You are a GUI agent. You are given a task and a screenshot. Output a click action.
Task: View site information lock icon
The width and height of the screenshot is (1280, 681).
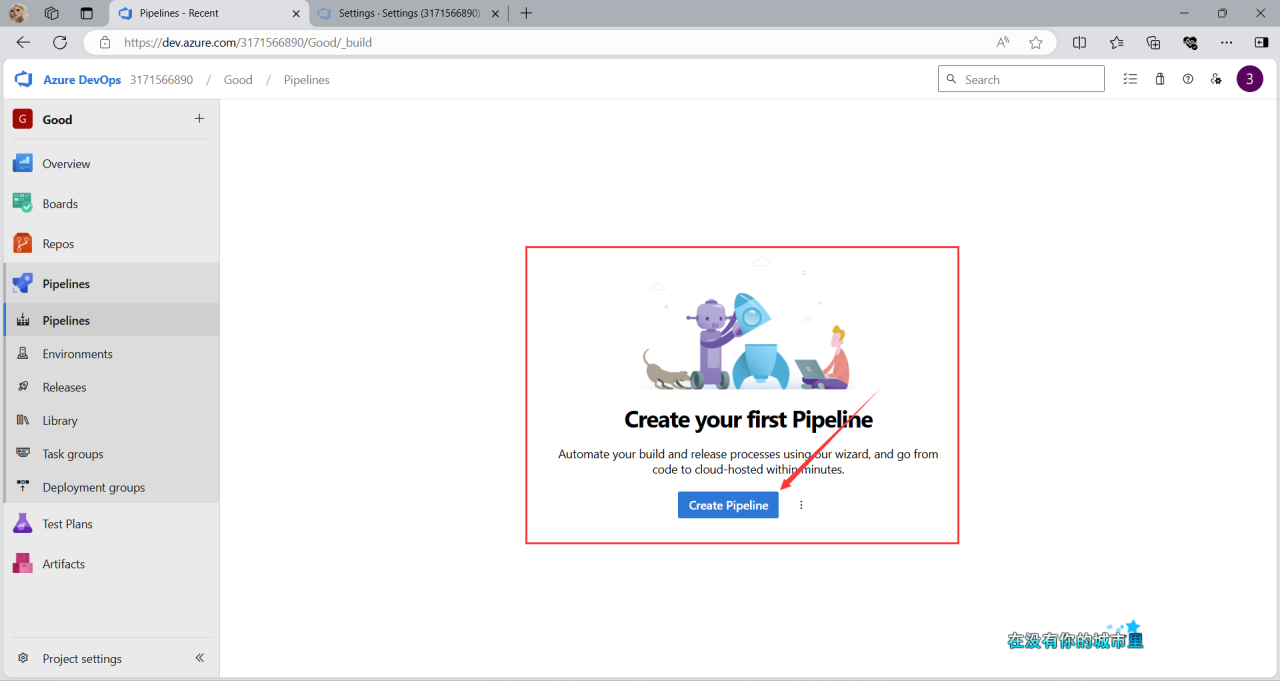(x=104, y=43)
